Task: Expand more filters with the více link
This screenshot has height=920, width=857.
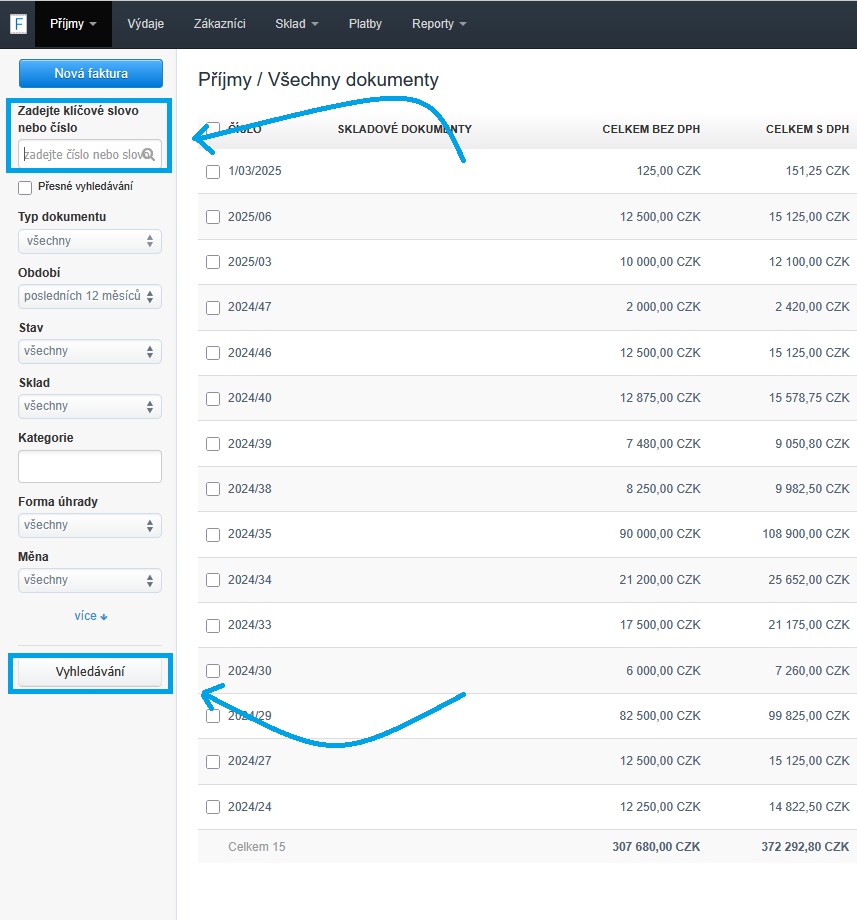Action: pyautogui.click(x=90, y=616)
